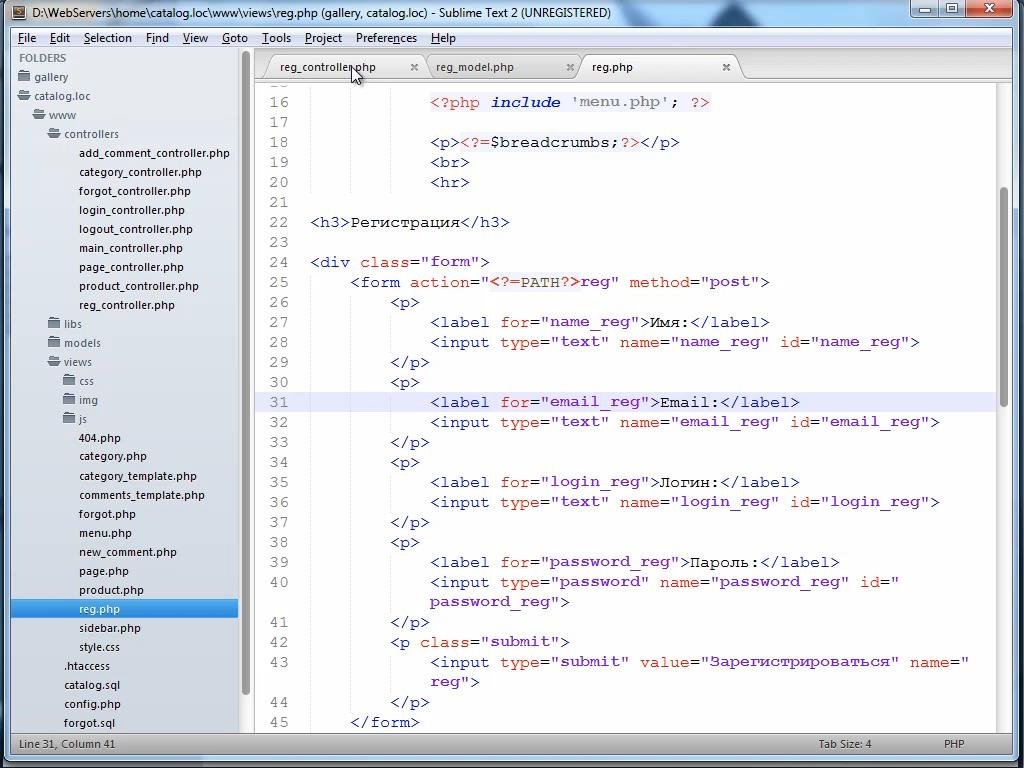Open login_controller.php file
Viewport: 1024px width, 768px height.
click(132, 210)
